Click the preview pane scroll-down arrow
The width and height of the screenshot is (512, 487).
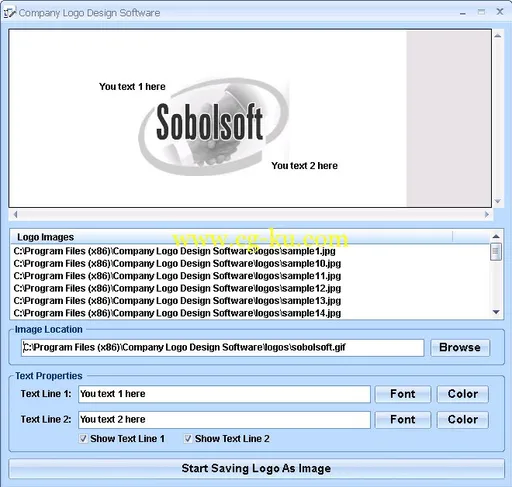pyautogui.click(x=498, y=201)
